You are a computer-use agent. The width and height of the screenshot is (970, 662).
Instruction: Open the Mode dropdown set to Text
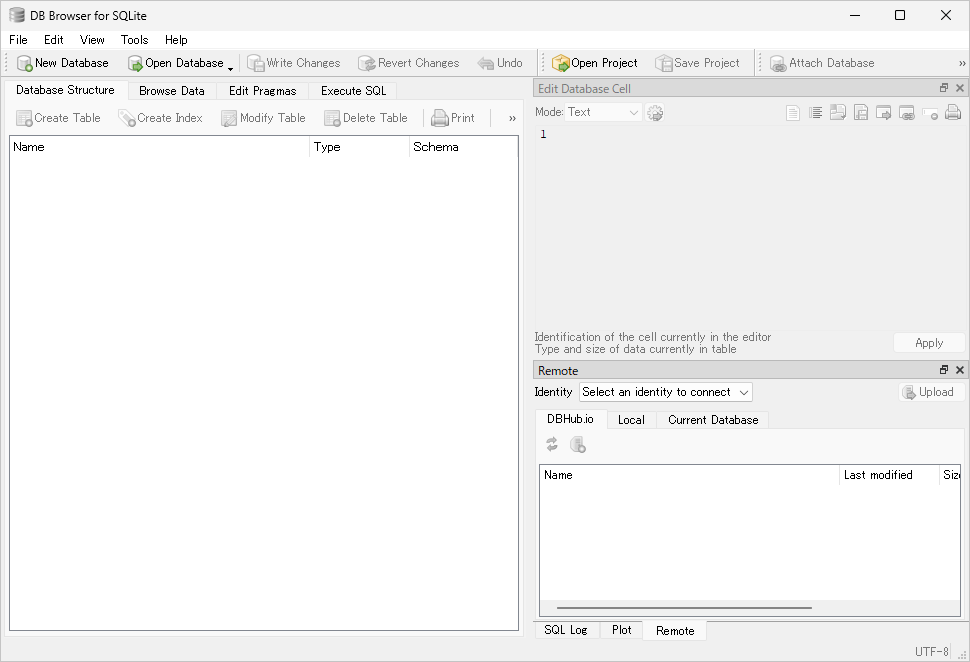click(604, 113)
